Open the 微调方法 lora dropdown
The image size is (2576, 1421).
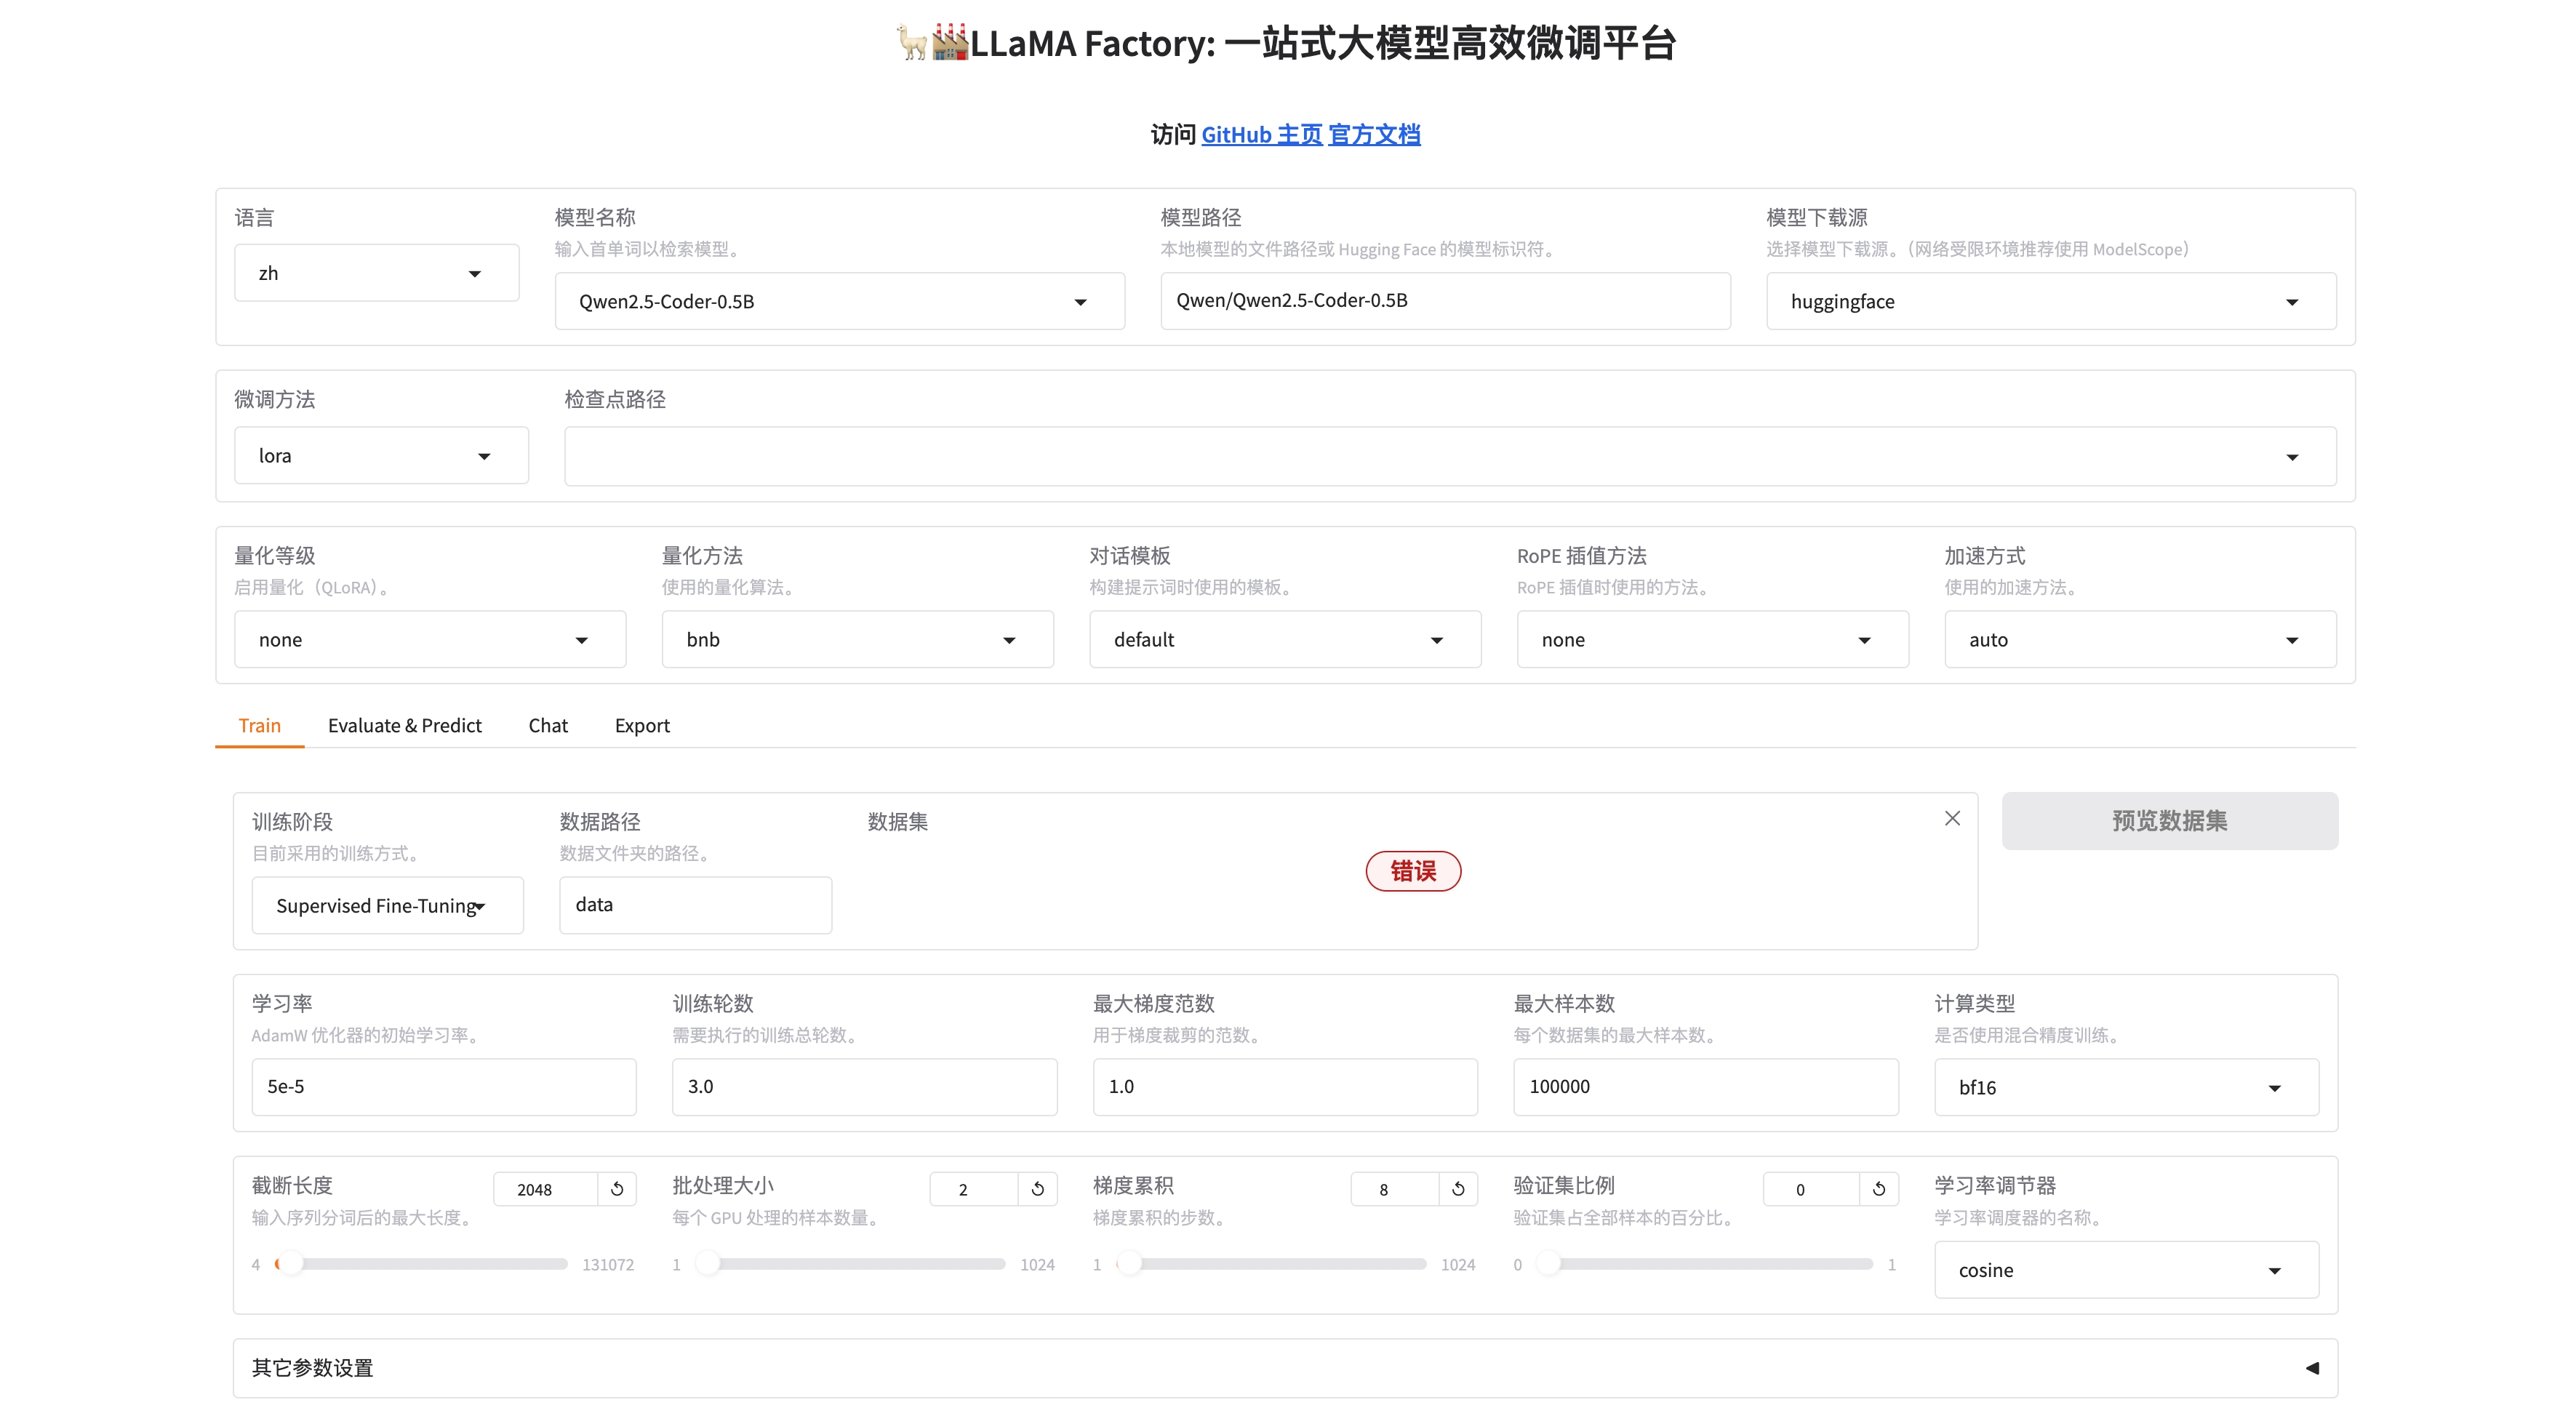tap(380, 456)
